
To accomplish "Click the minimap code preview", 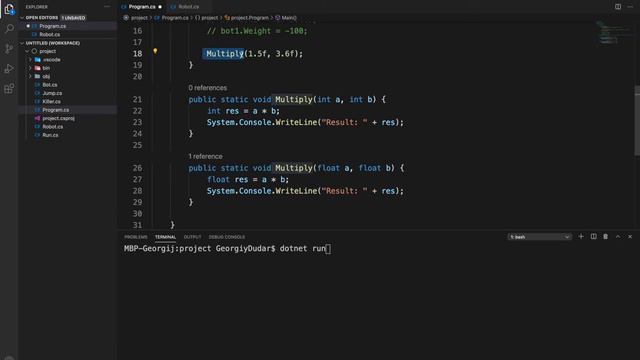I will tap(614, 33).
